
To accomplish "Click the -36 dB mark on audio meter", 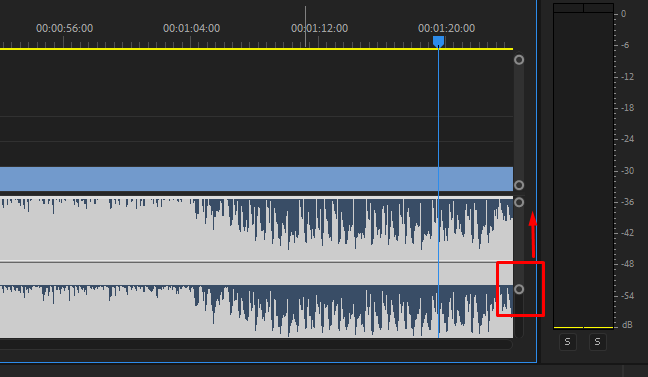I will (x=627, y=202).
